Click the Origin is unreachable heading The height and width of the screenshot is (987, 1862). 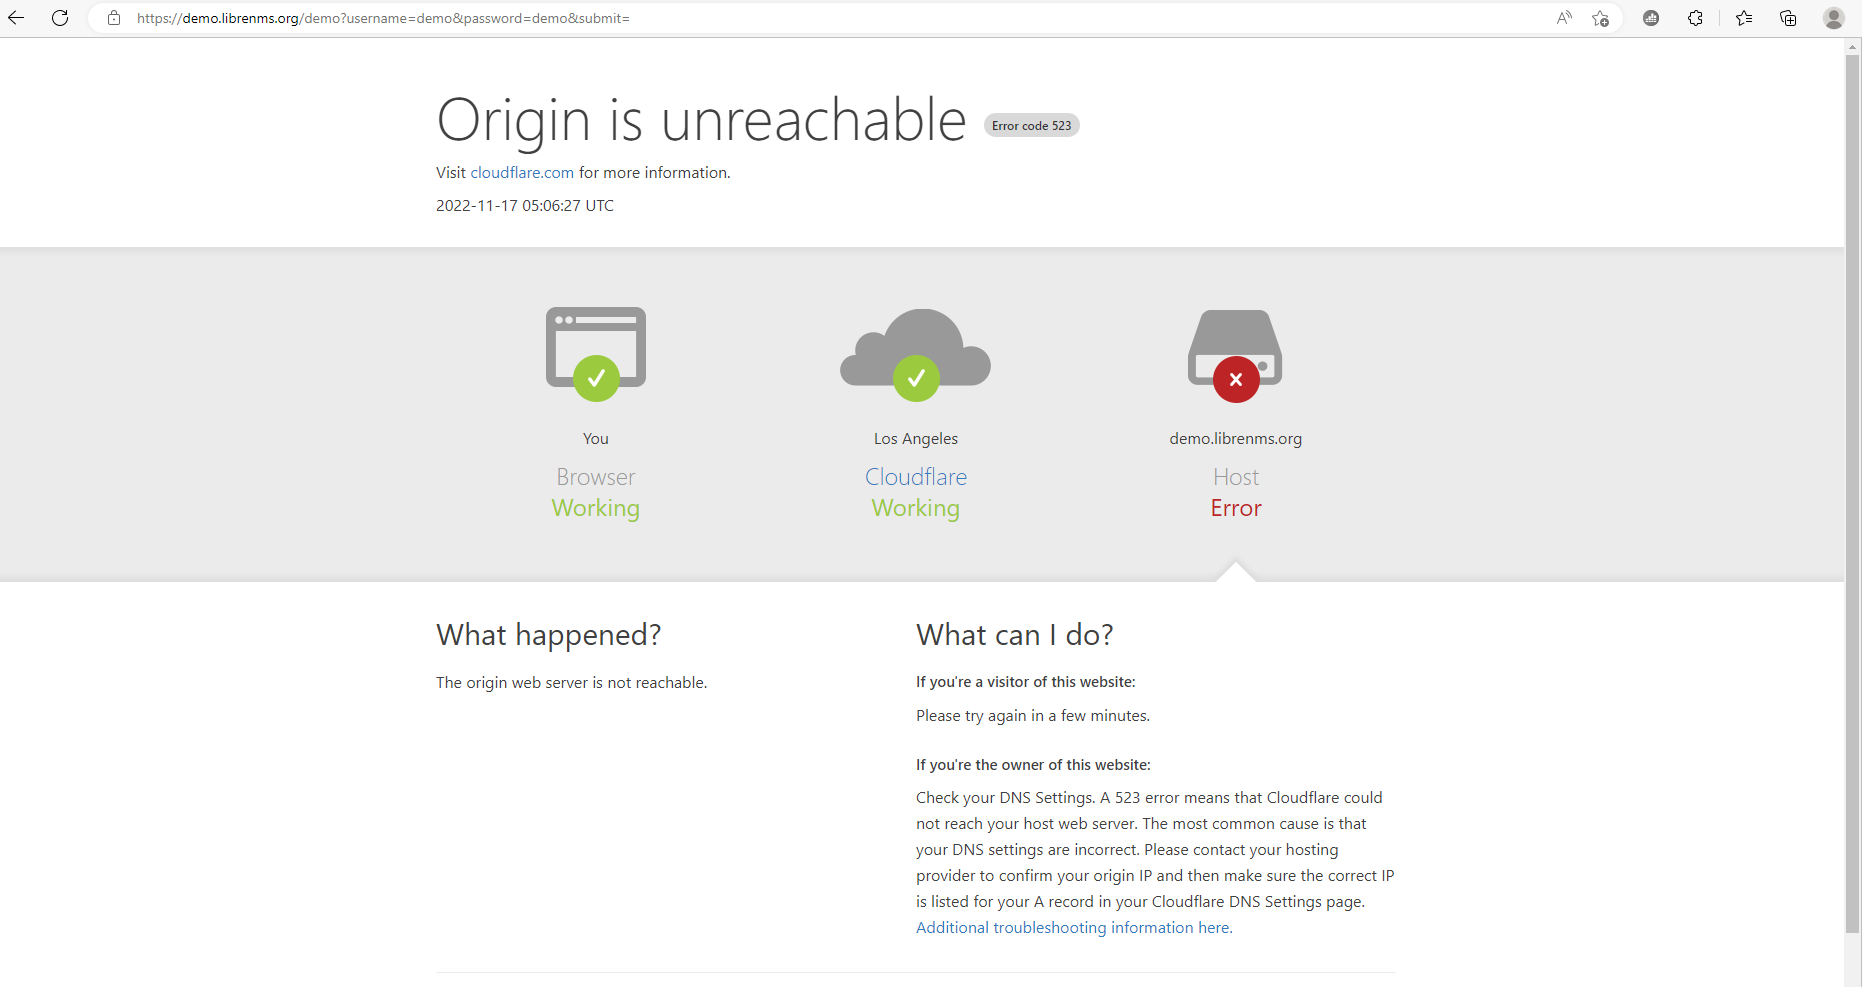point(702,121)
